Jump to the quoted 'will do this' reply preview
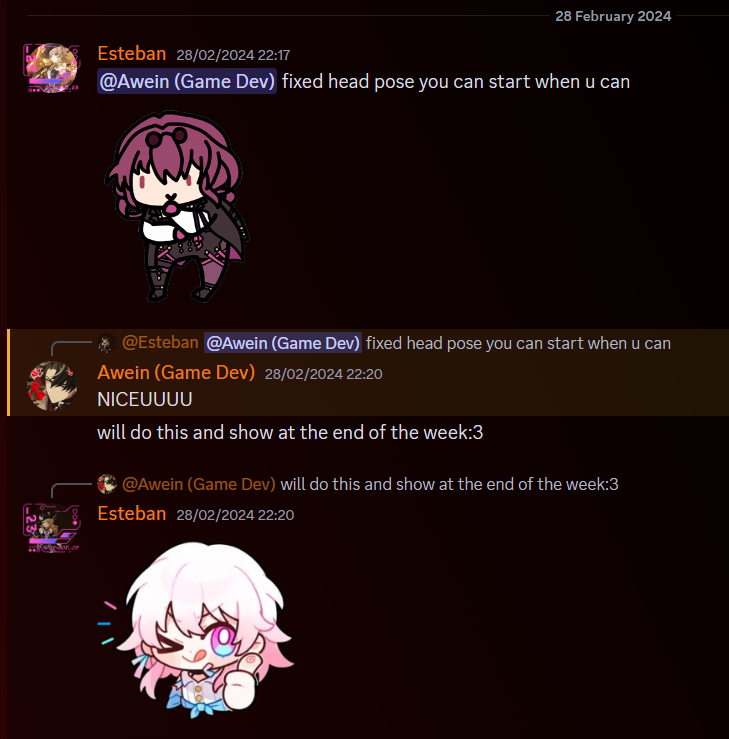 pyautogui.click(x=449, y=484)
